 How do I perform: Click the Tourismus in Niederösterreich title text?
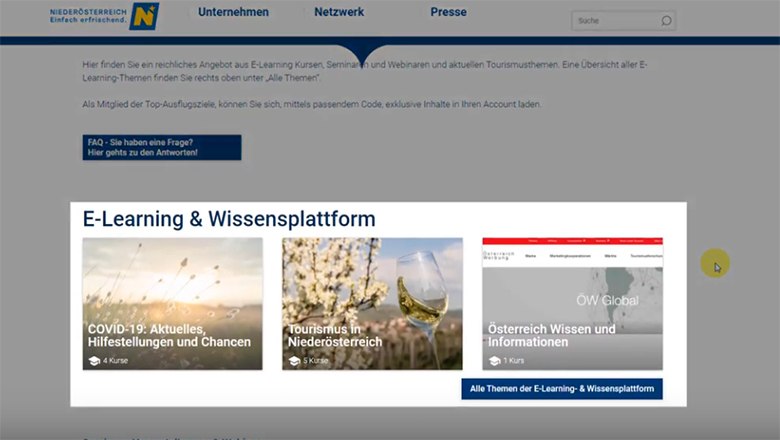[x=335, y=336]
